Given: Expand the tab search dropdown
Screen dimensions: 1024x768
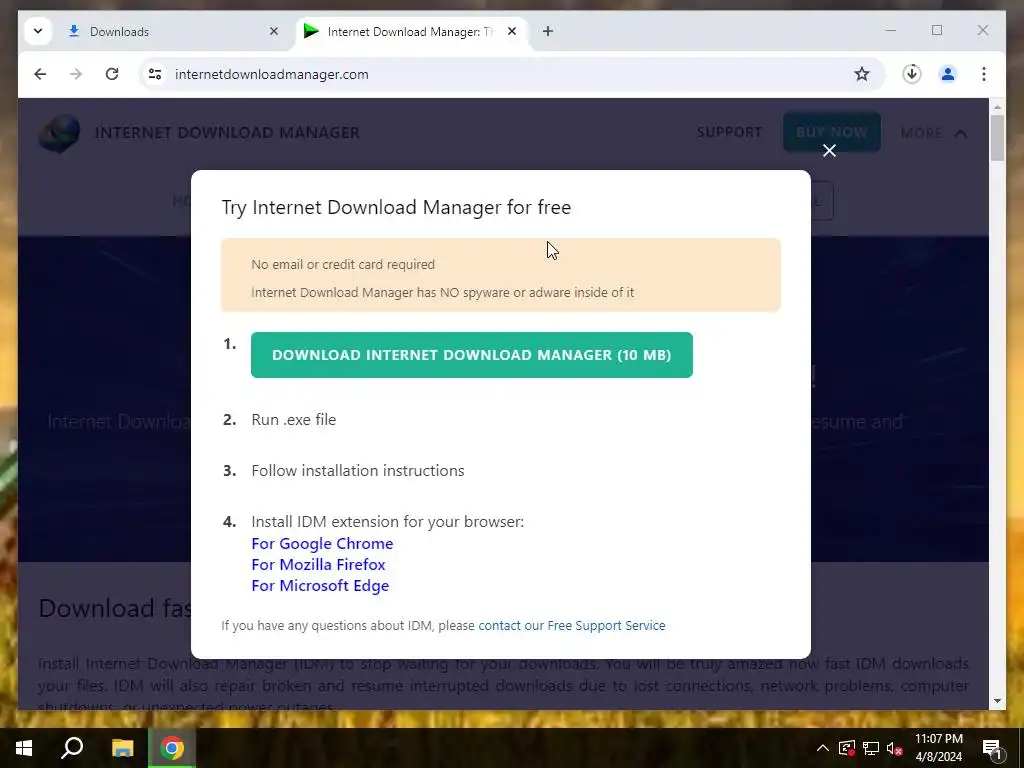Looking at the screenshot, I should click(38, 31).
